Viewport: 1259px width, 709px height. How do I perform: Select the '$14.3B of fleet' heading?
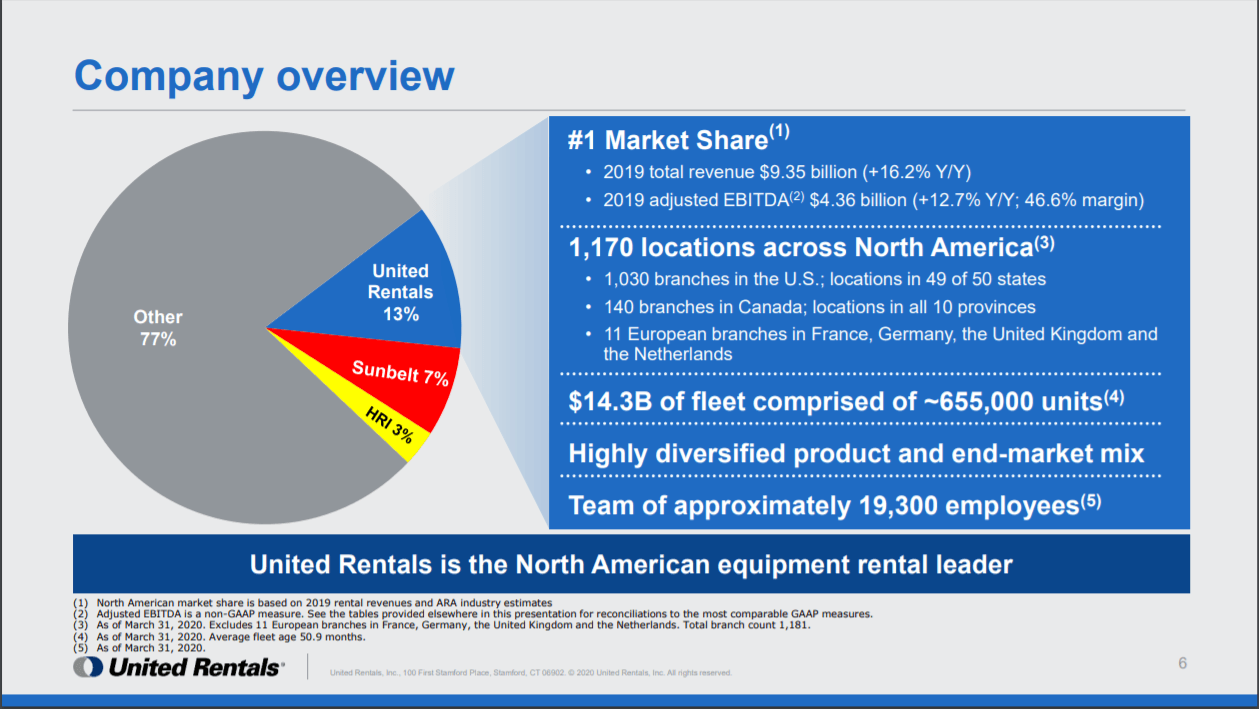(846, 401)
